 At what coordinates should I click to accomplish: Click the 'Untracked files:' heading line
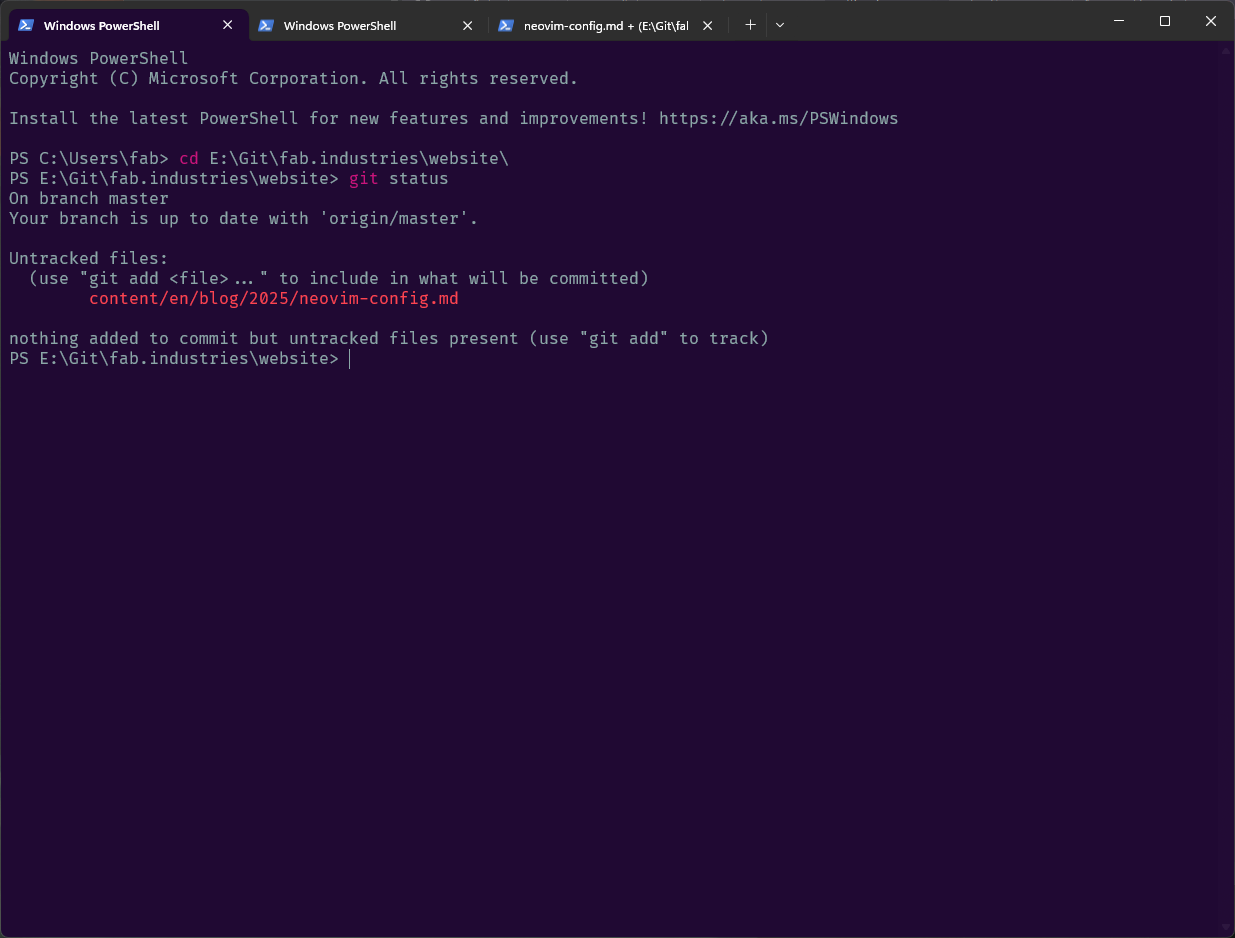(x=89, y=259)
